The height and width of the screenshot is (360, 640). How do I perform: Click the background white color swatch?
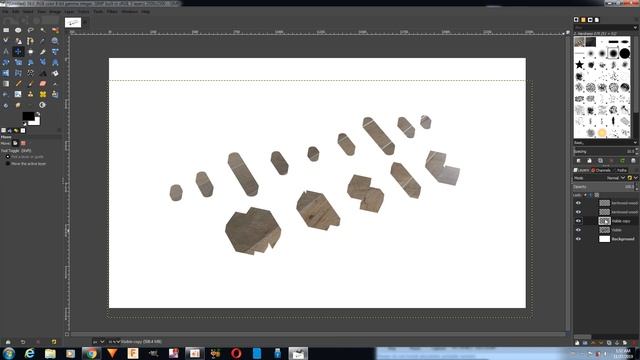coord(36,122)
